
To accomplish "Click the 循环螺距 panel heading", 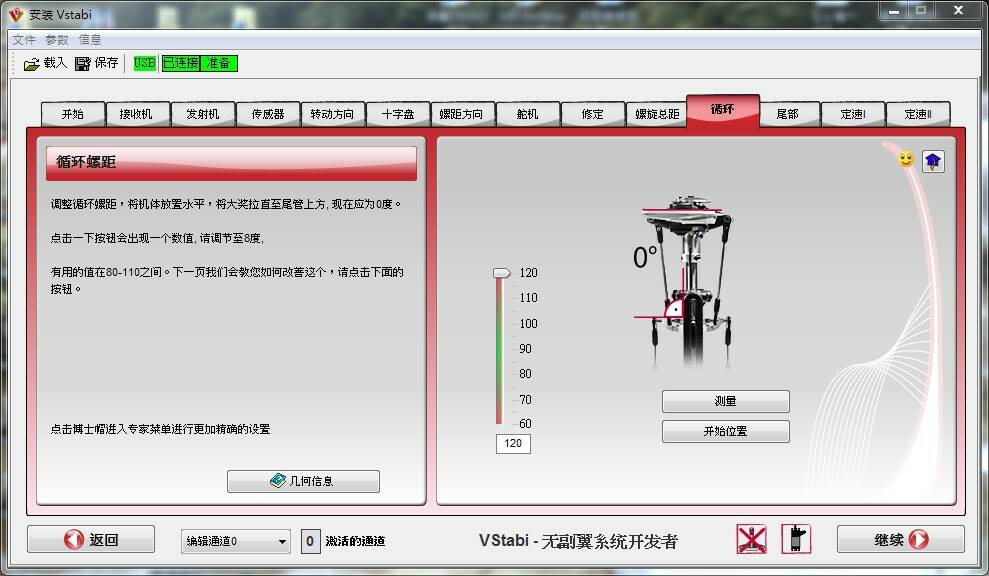I will click(86, 162).
